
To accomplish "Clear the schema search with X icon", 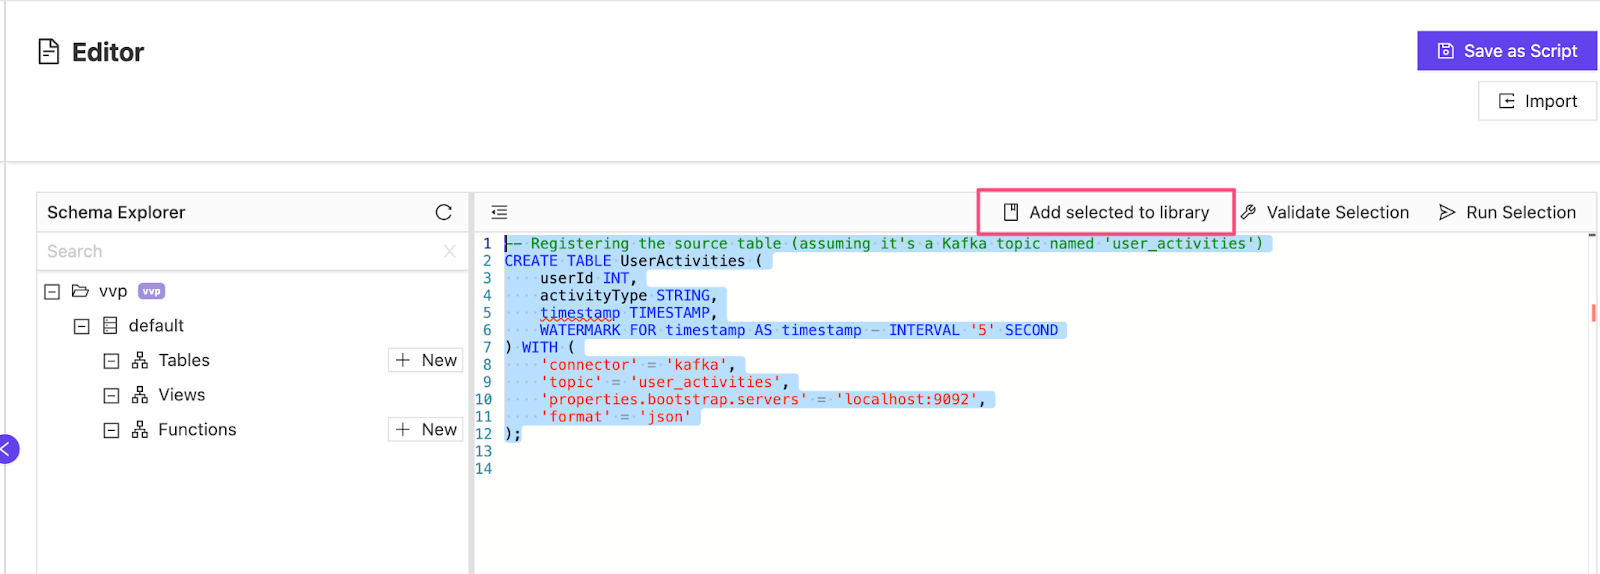I will click(x=450, y=251).
